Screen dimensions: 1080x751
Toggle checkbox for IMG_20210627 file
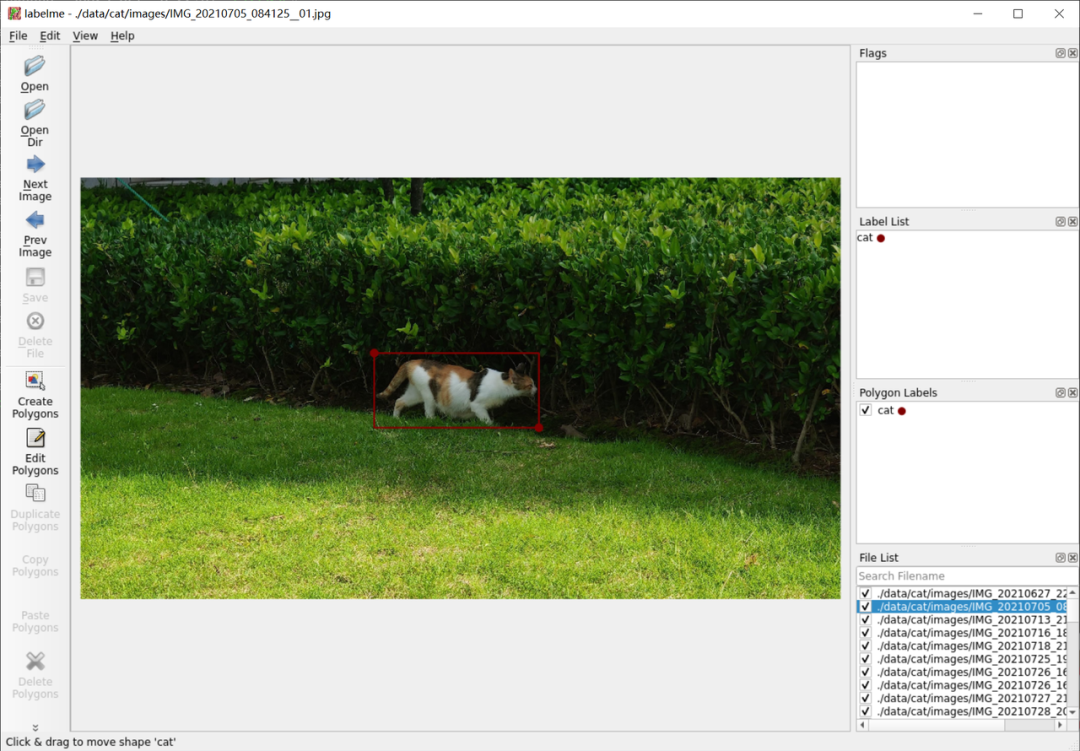click(866, 593)
